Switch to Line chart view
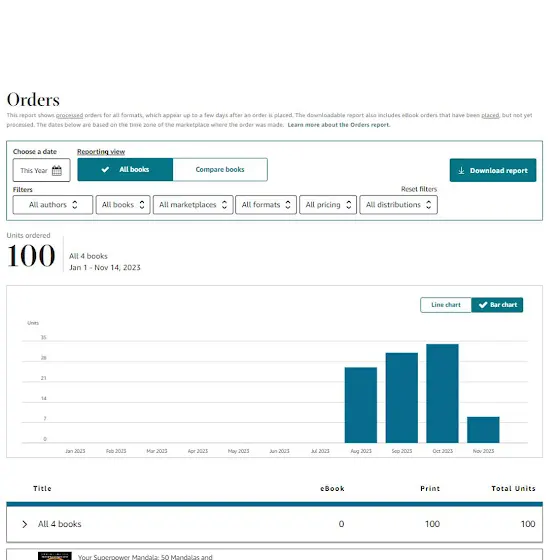Viewport: 560px width, 560px height. tap(446, 305)
